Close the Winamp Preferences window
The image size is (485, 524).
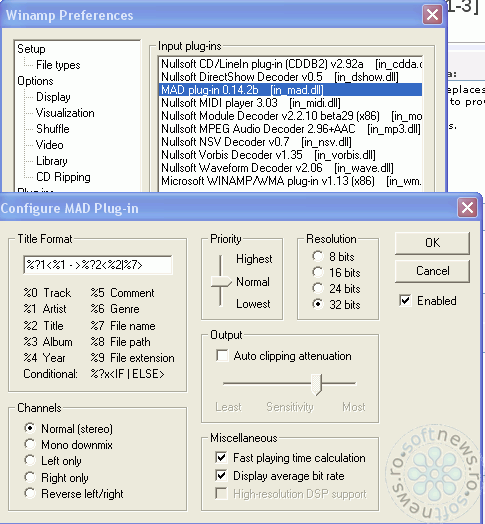coord(432,15)
